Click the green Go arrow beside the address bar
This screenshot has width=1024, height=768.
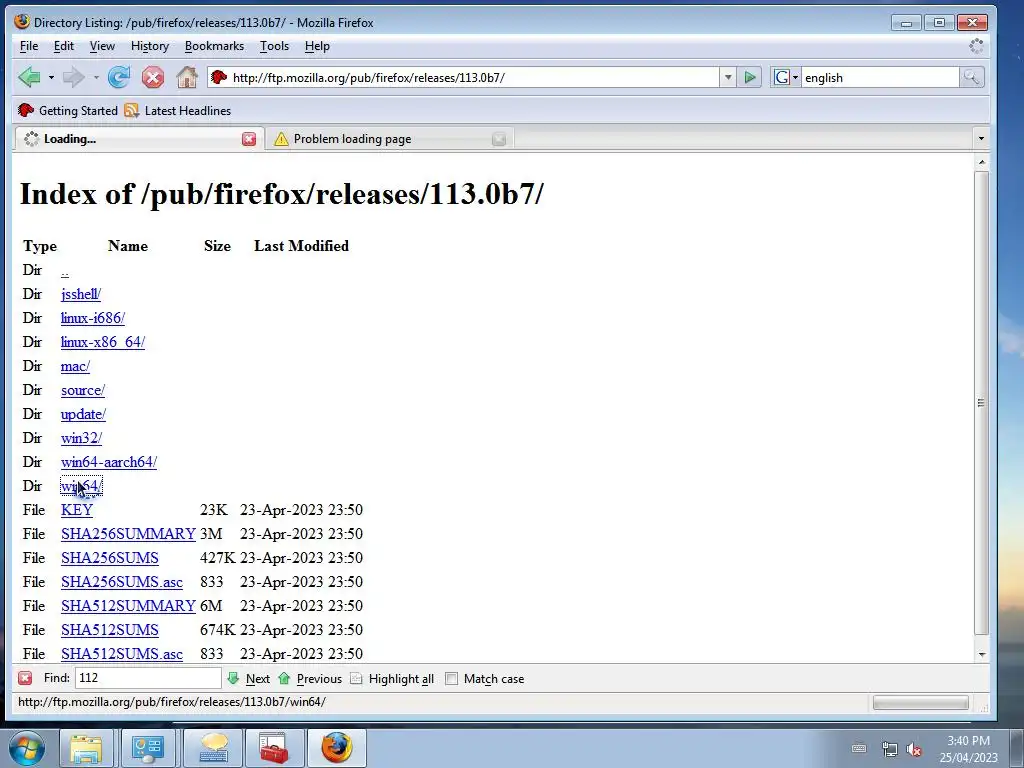(750, 78)
